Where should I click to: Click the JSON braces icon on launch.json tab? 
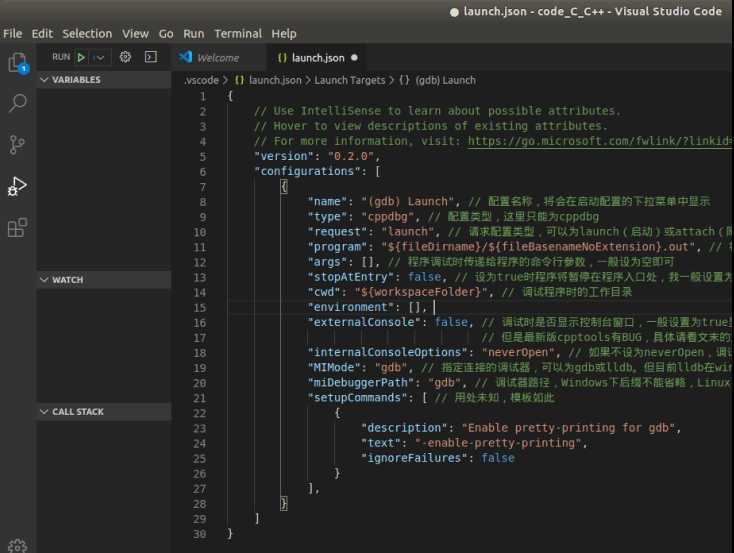282,58
